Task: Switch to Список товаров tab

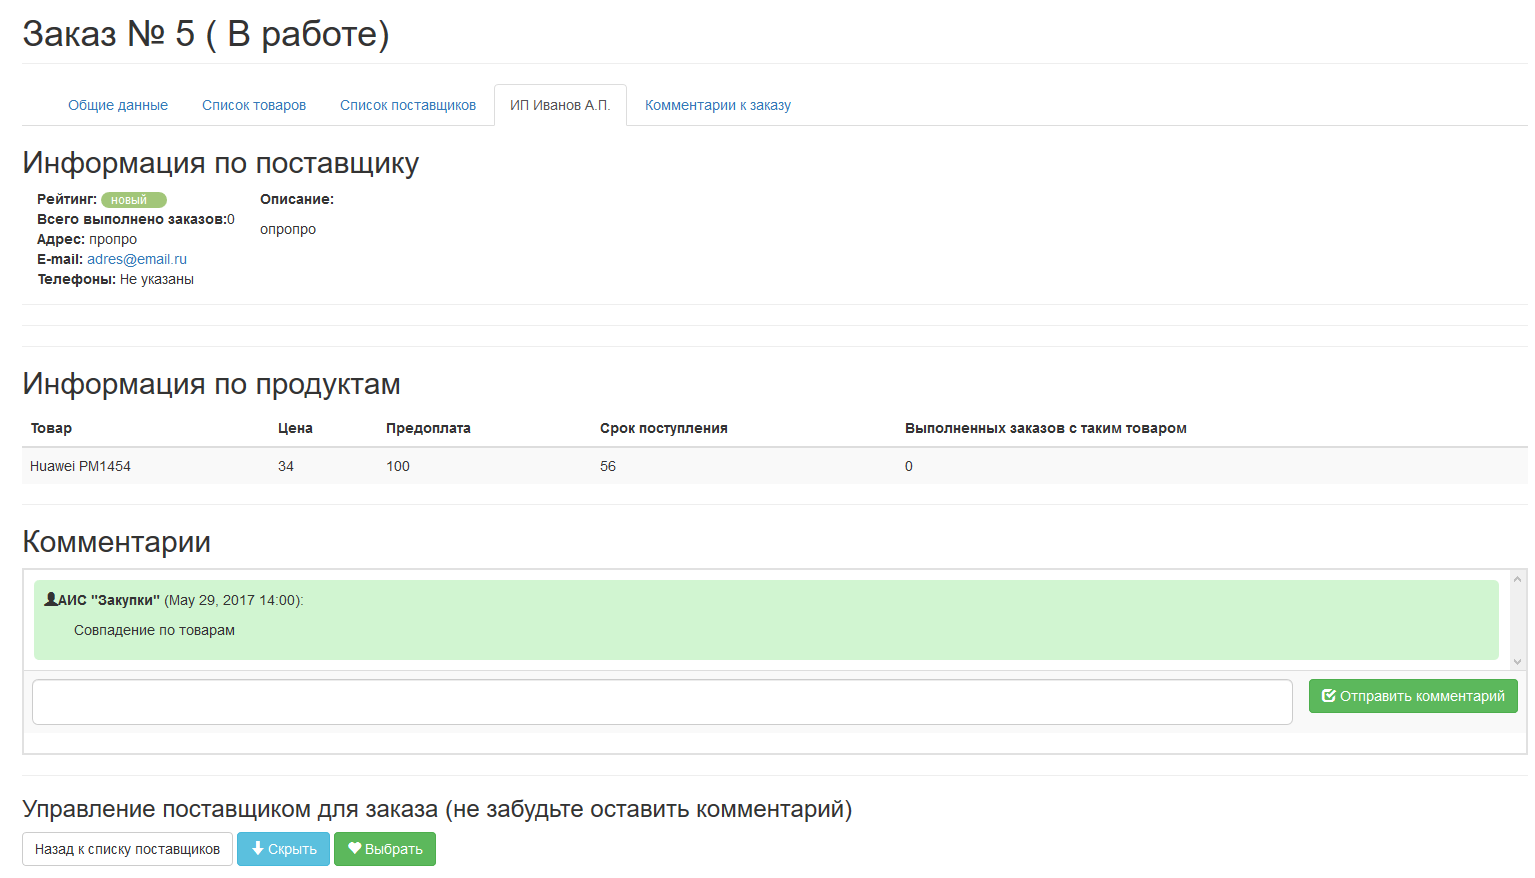Action: [254, 105]
